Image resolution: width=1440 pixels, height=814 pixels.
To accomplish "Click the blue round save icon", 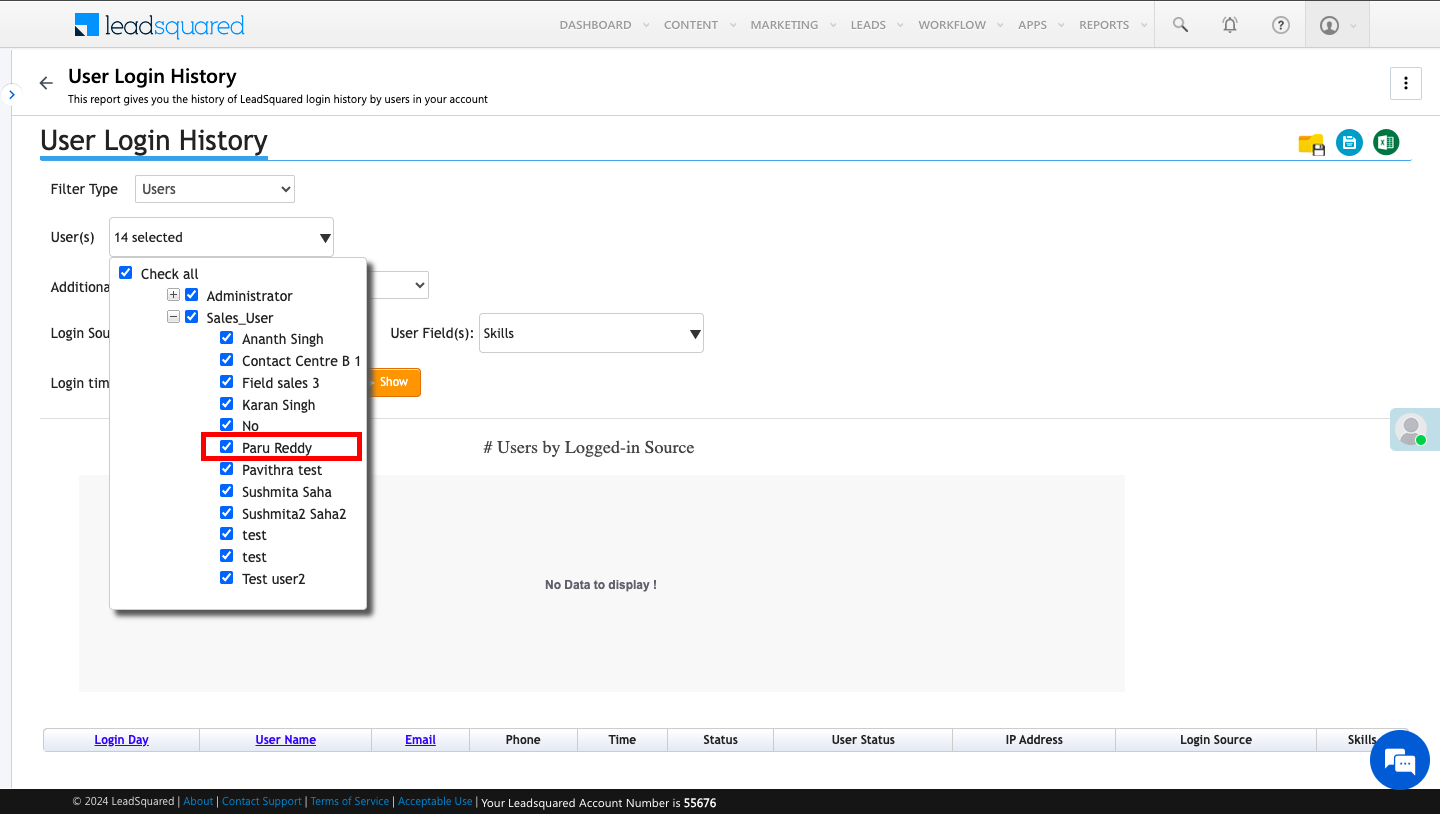I will pyautogui.click(x=1350, y=143).
